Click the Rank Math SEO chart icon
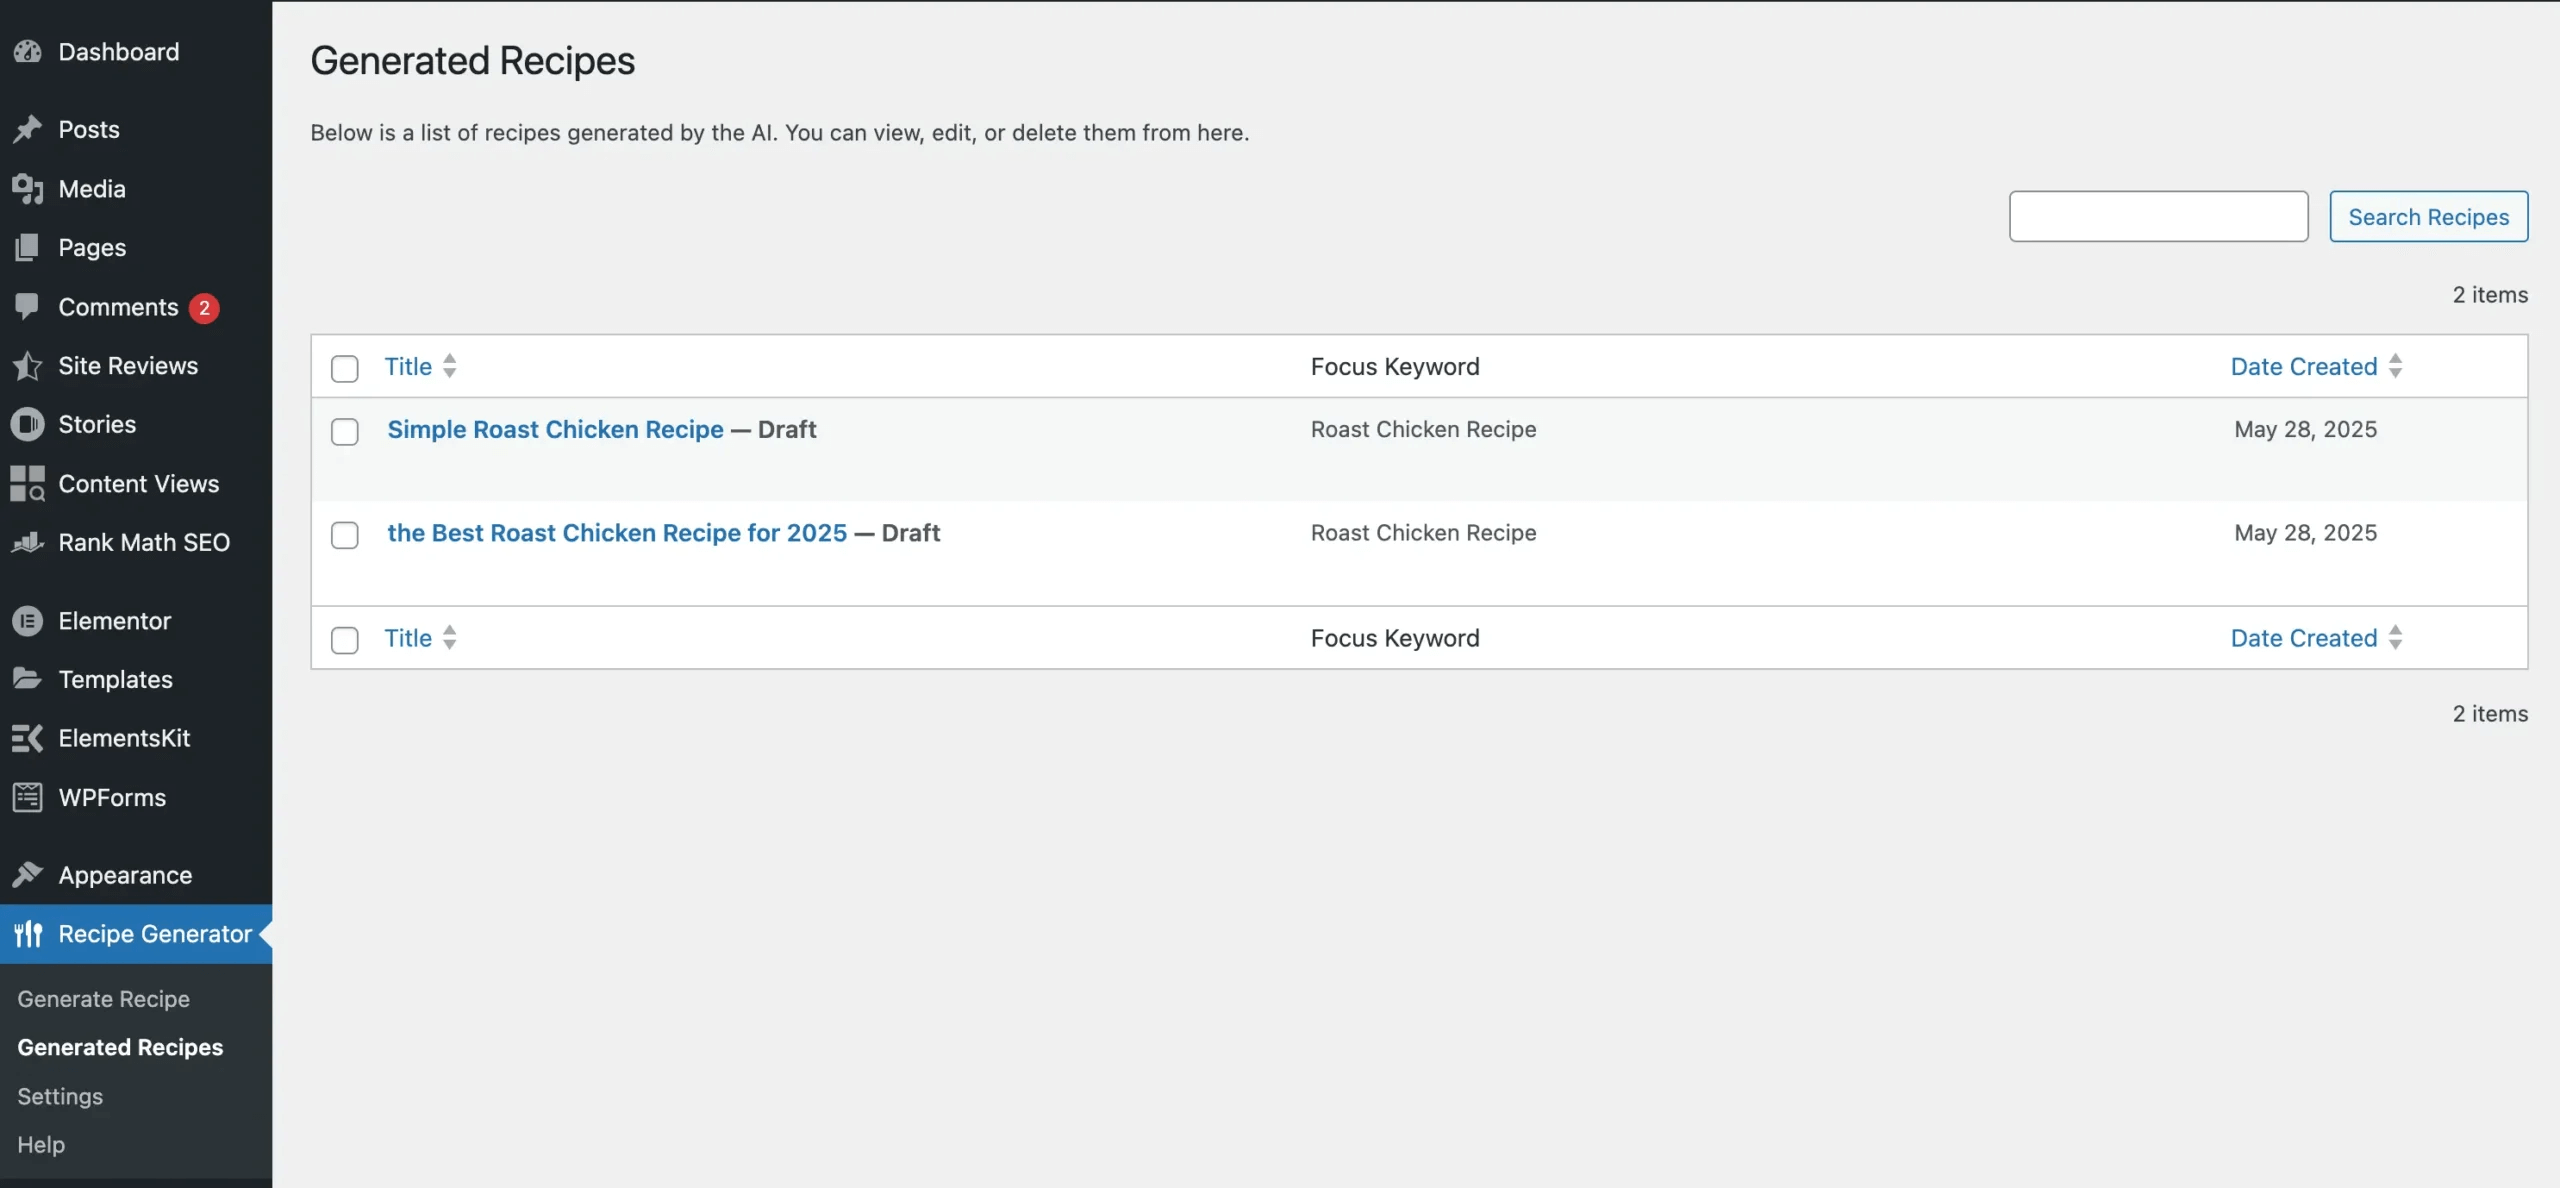This screenshot has width=2560, height=1188. [x=27, y=543]
